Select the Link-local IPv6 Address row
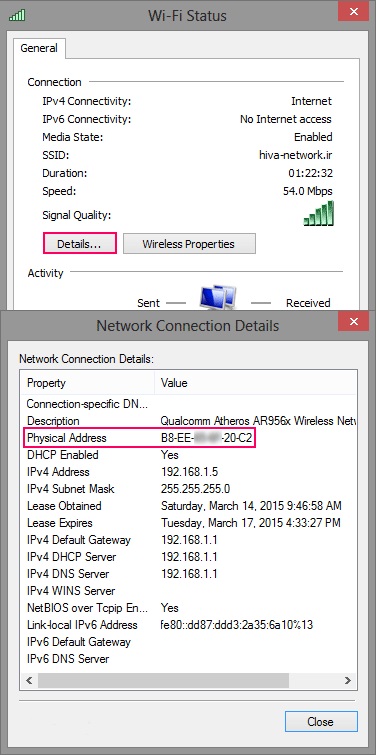The width and height of the screenshot is (376, 755). pyautogui.click(x=188, y=625)
